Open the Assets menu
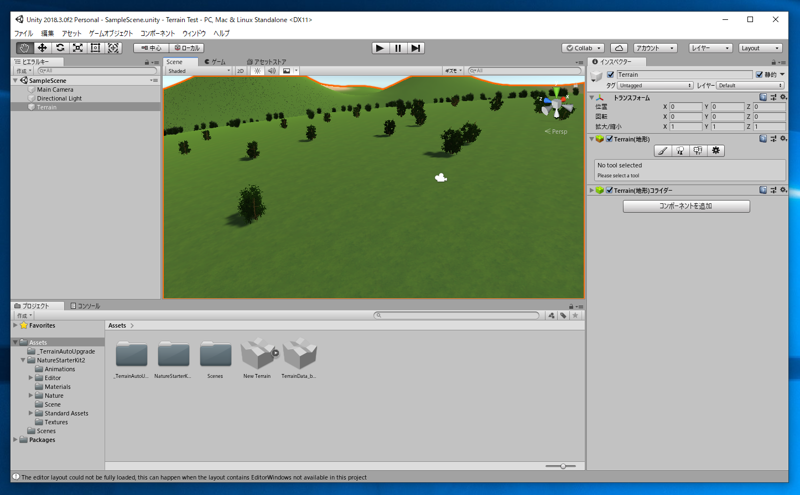 (x=71, y=33)
